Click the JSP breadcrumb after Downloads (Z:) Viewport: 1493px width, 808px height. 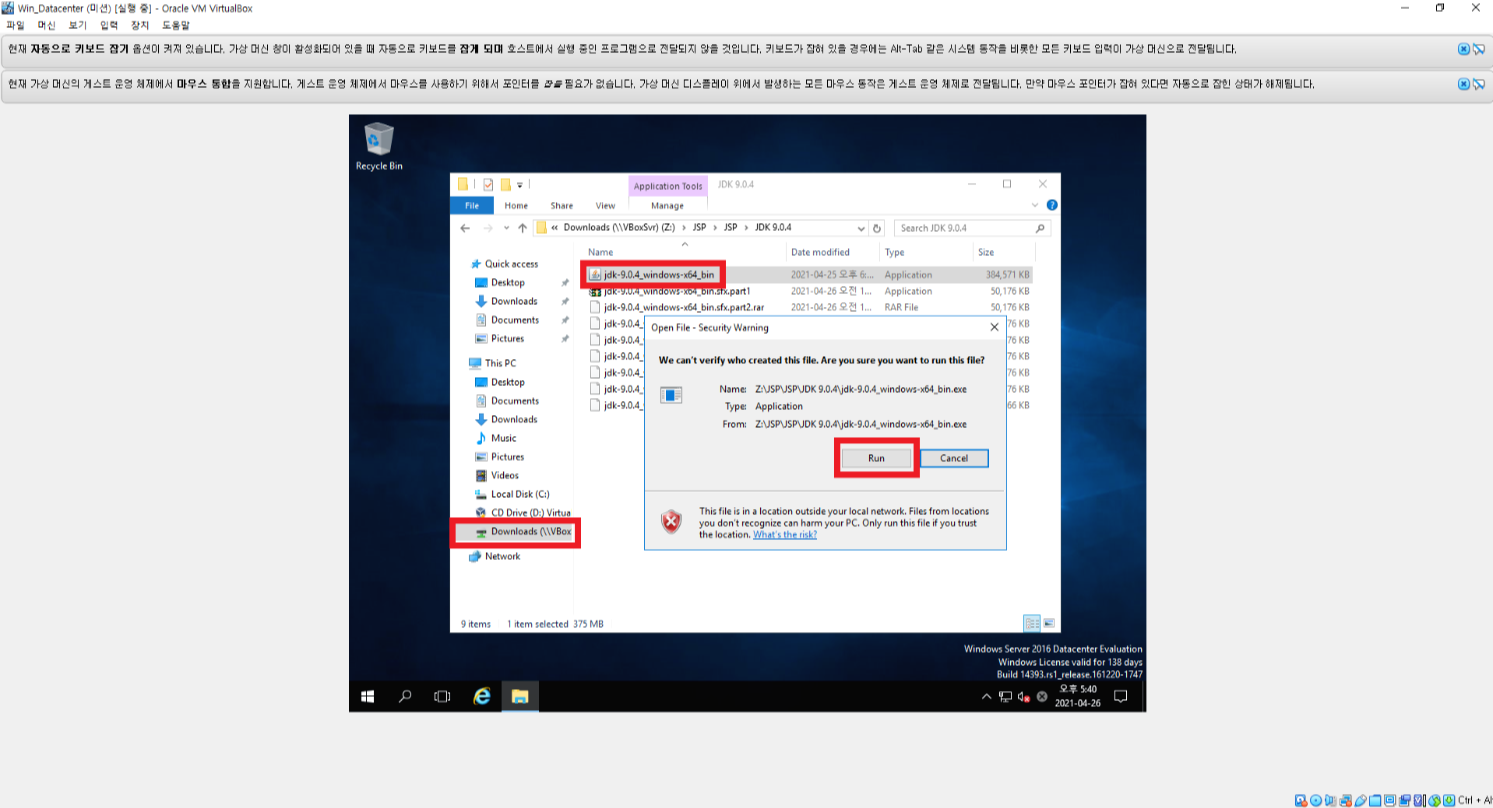click(x=699, y=228)
